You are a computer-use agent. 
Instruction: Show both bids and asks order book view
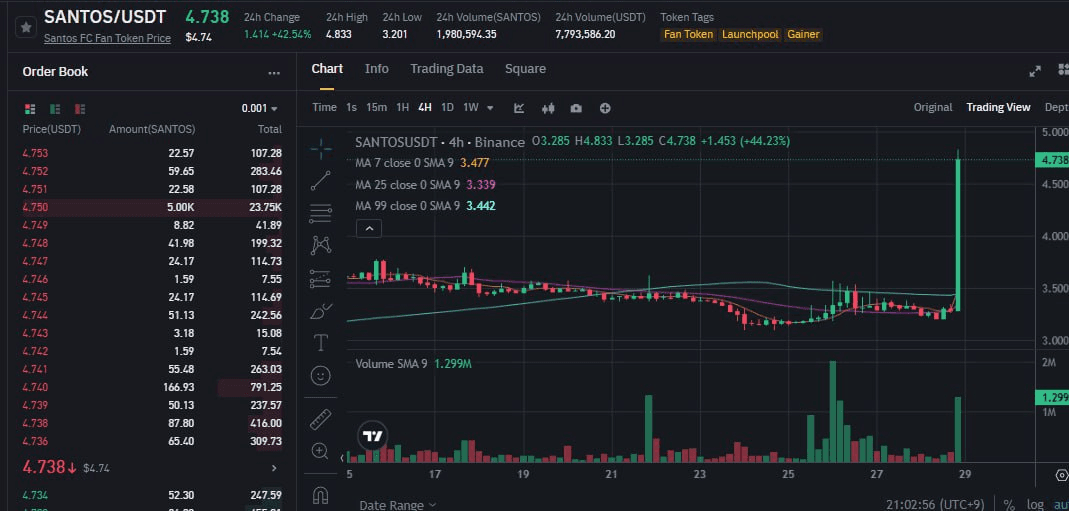tap(29, 109)
